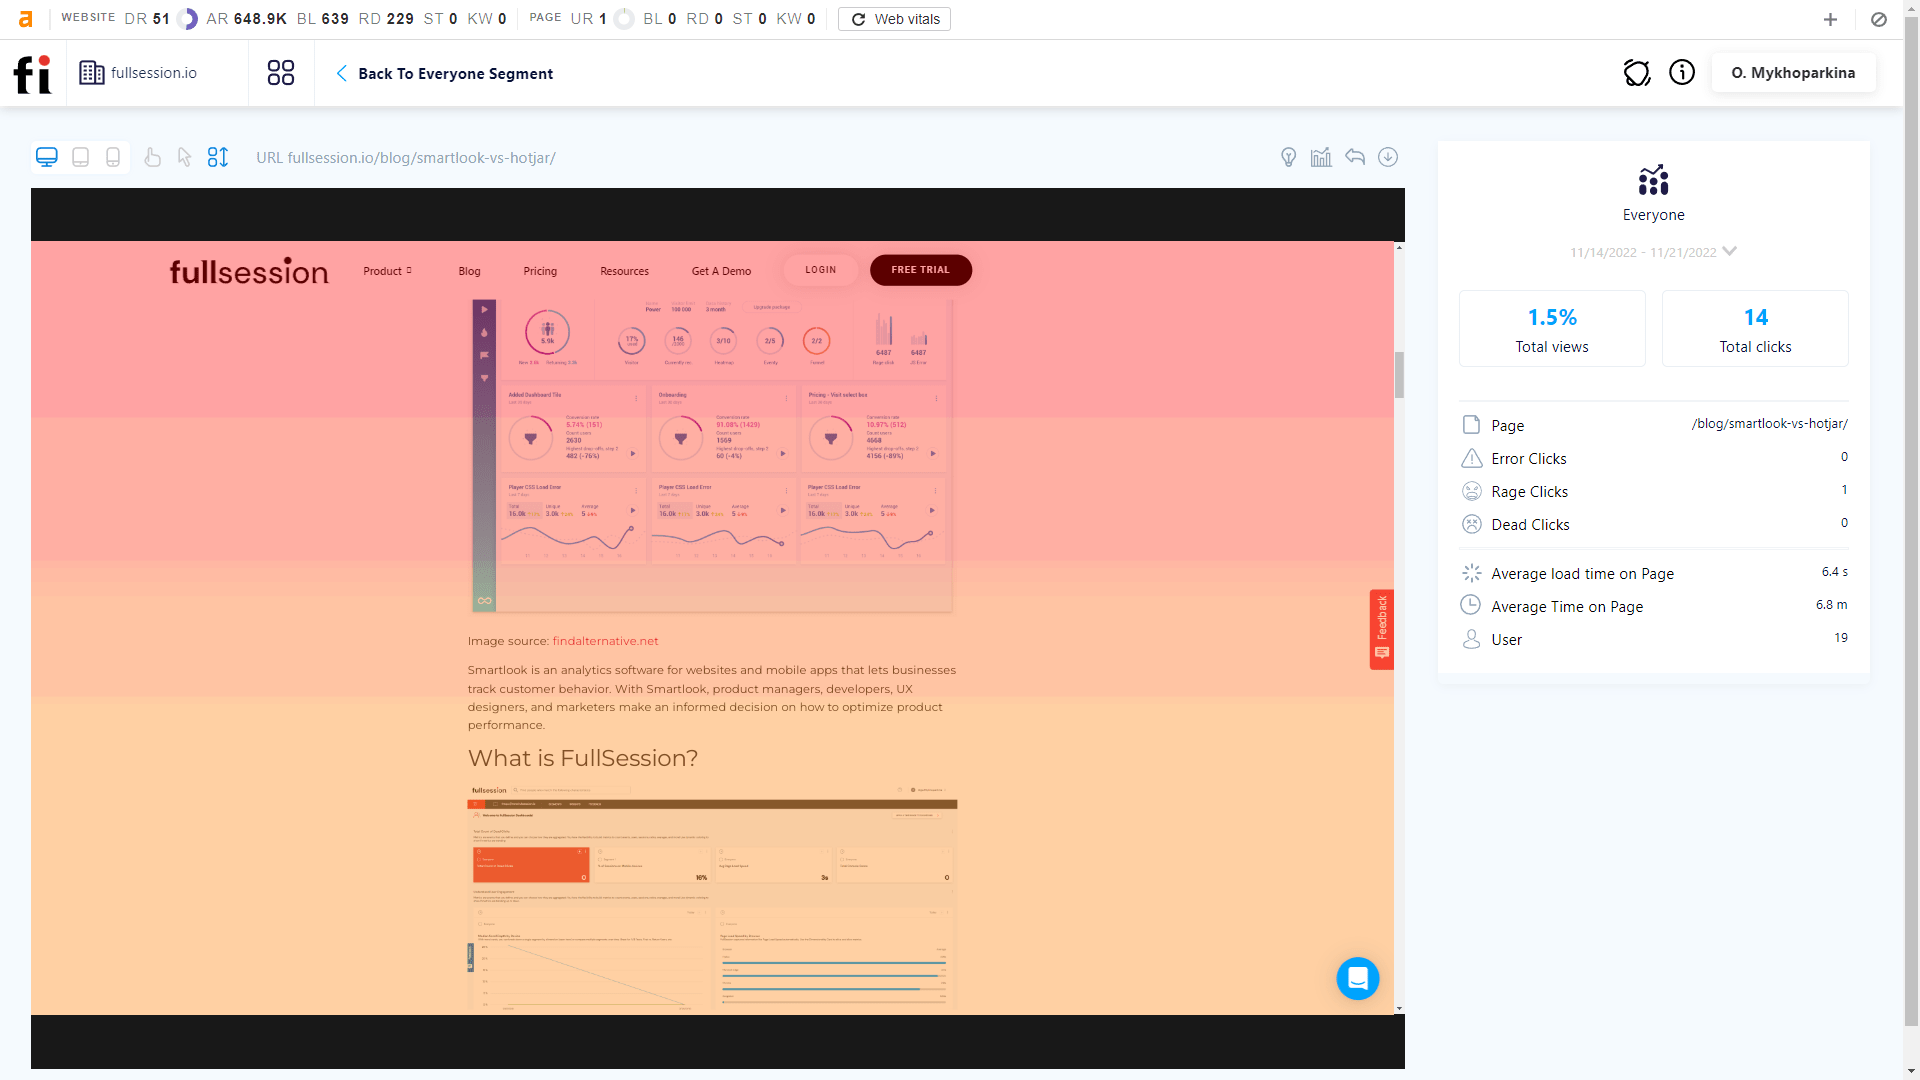This screenshot has width=1920, height=1080.
Task: Click the Web vitals button
Action: [x=894, y=18]
